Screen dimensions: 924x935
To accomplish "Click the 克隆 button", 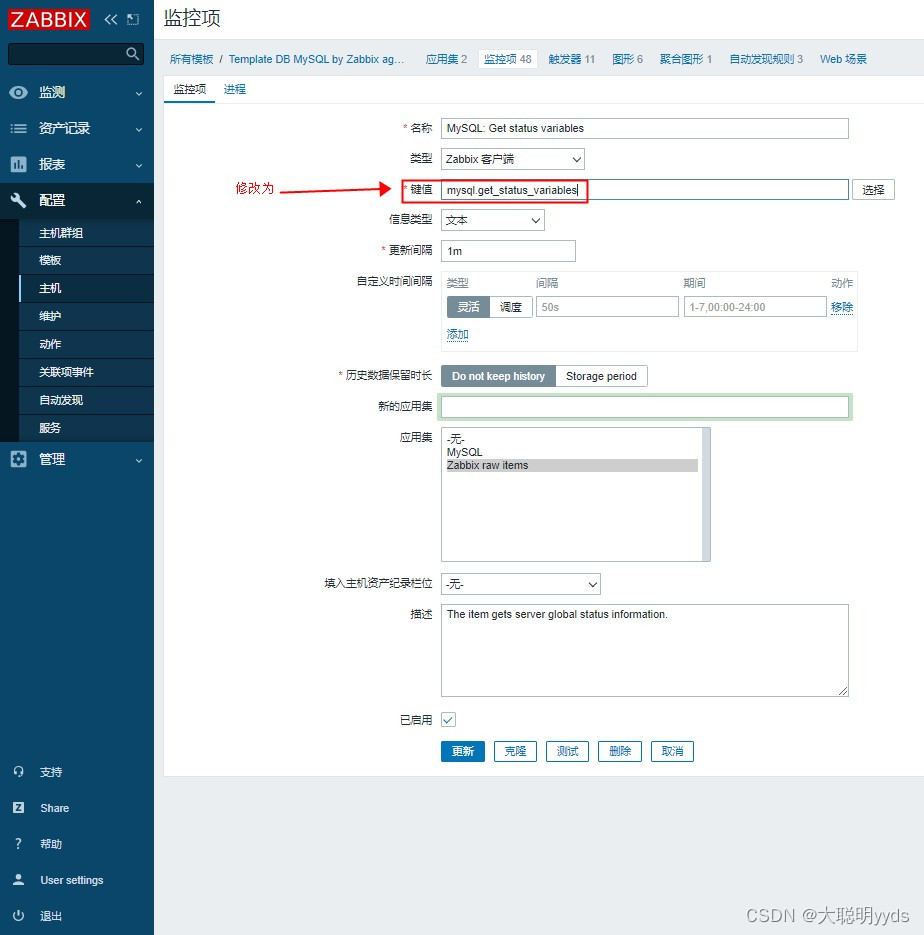I will click(x=515, y=751).
